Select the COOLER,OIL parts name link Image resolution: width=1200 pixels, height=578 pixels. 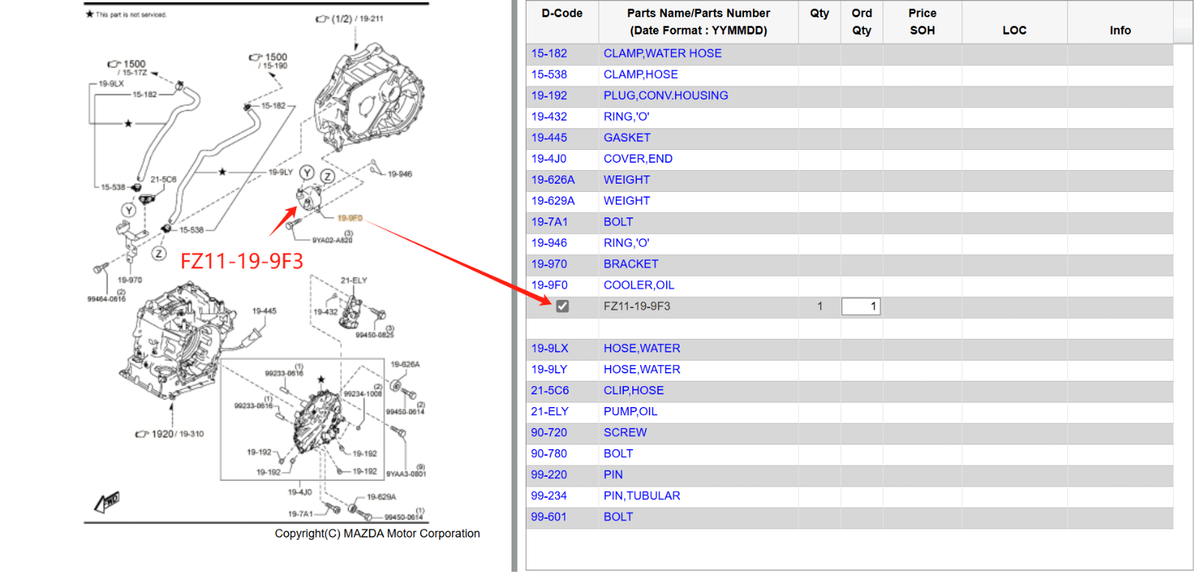coord(639,285)
